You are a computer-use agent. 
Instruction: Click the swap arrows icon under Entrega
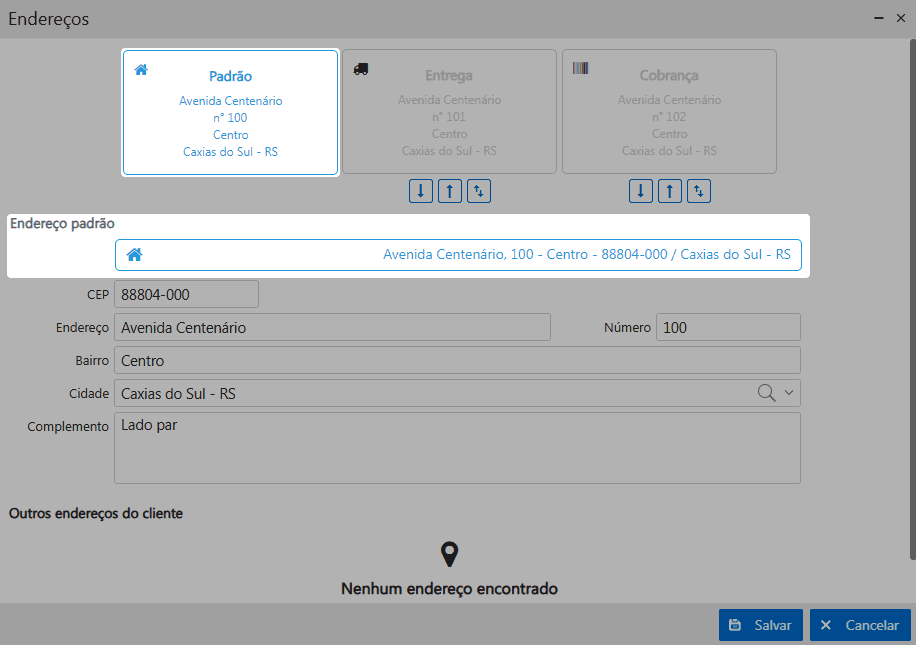click(480, 191)
